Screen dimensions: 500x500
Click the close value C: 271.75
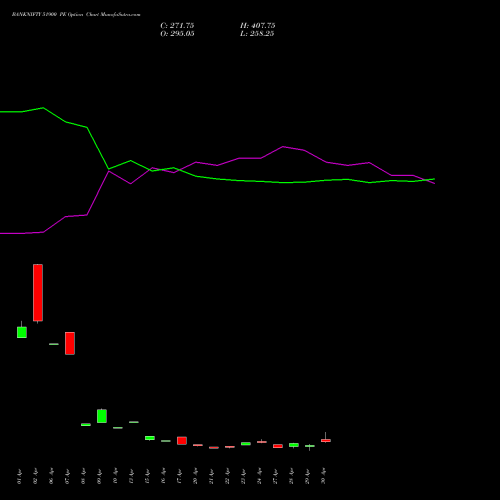pyautogui.click(x=177, y=26)
